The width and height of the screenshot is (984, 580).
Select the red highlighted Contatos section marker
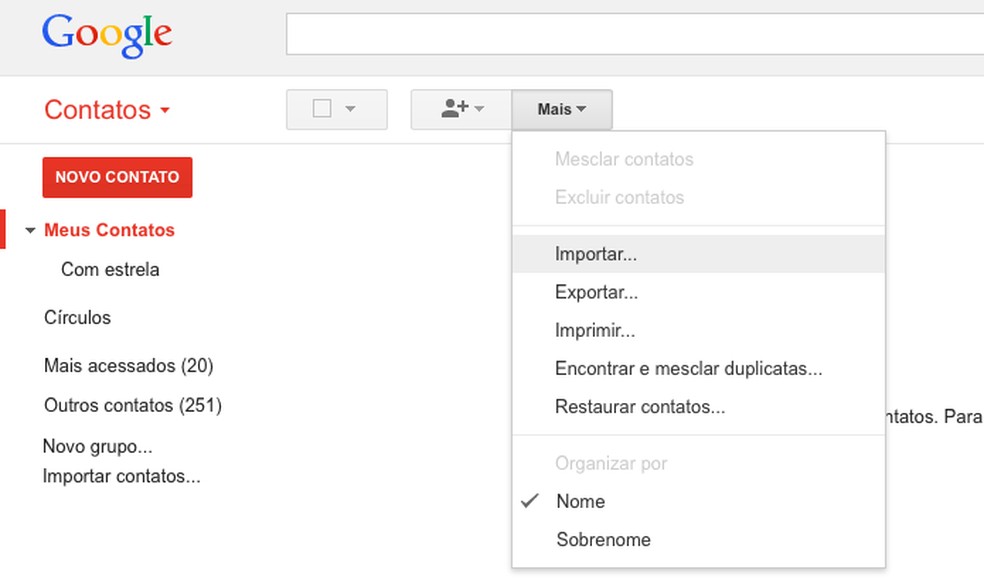click(4, 229)
